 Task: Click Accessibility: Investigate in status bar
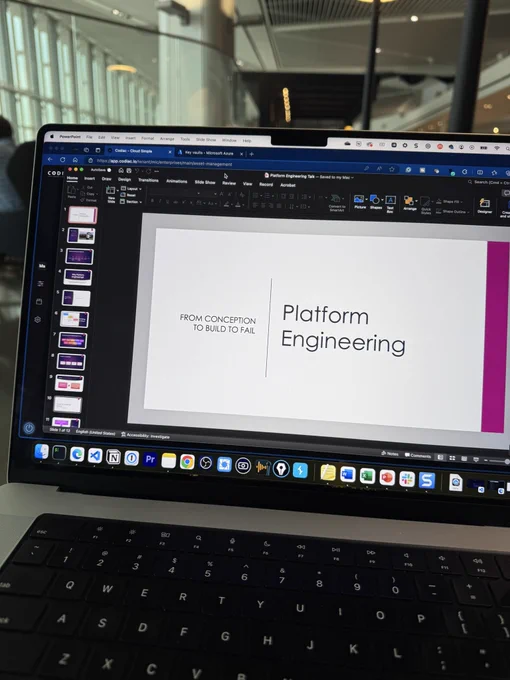pos(146,435)
